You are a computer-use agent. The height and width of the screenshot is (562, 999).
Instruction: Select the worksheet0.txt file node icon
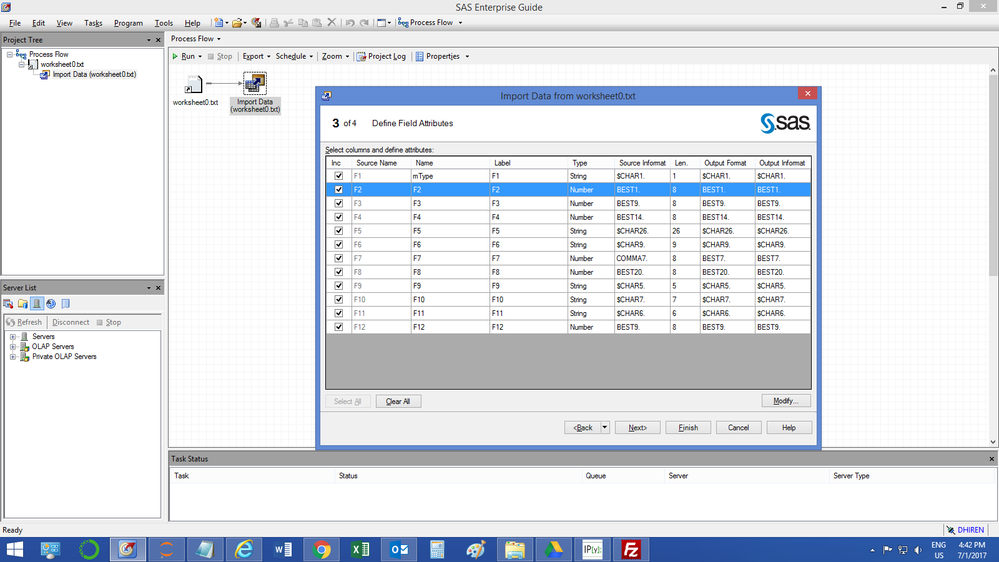[x=194, y=85]
